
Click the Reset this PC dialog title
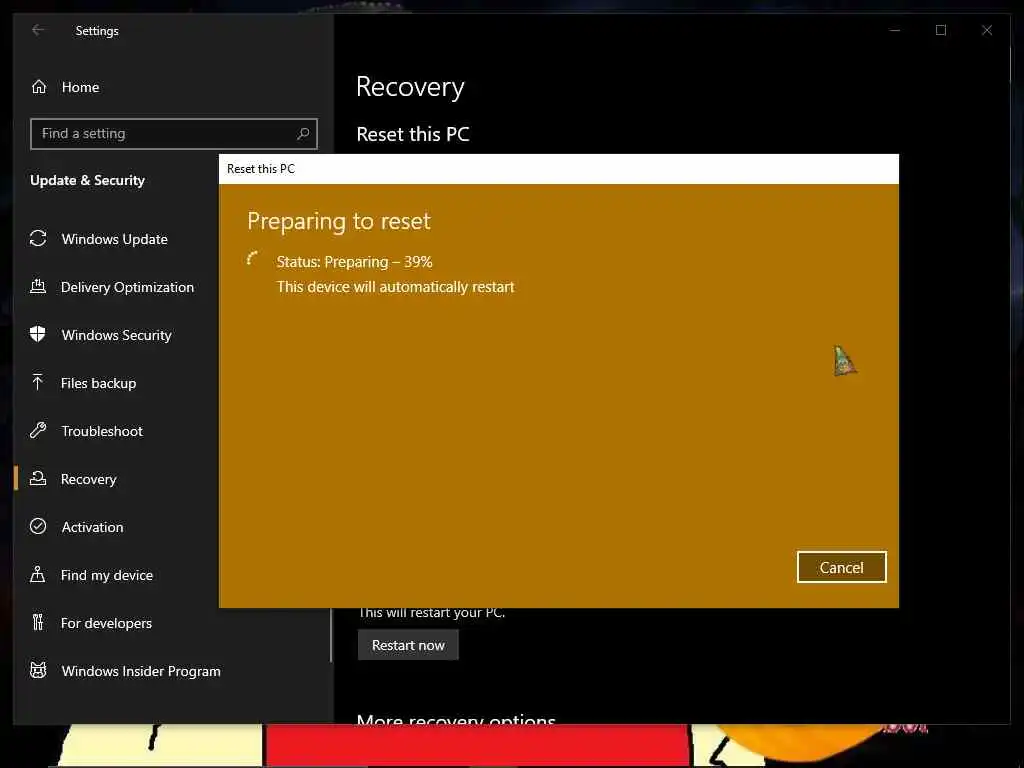tap(261, 168)
